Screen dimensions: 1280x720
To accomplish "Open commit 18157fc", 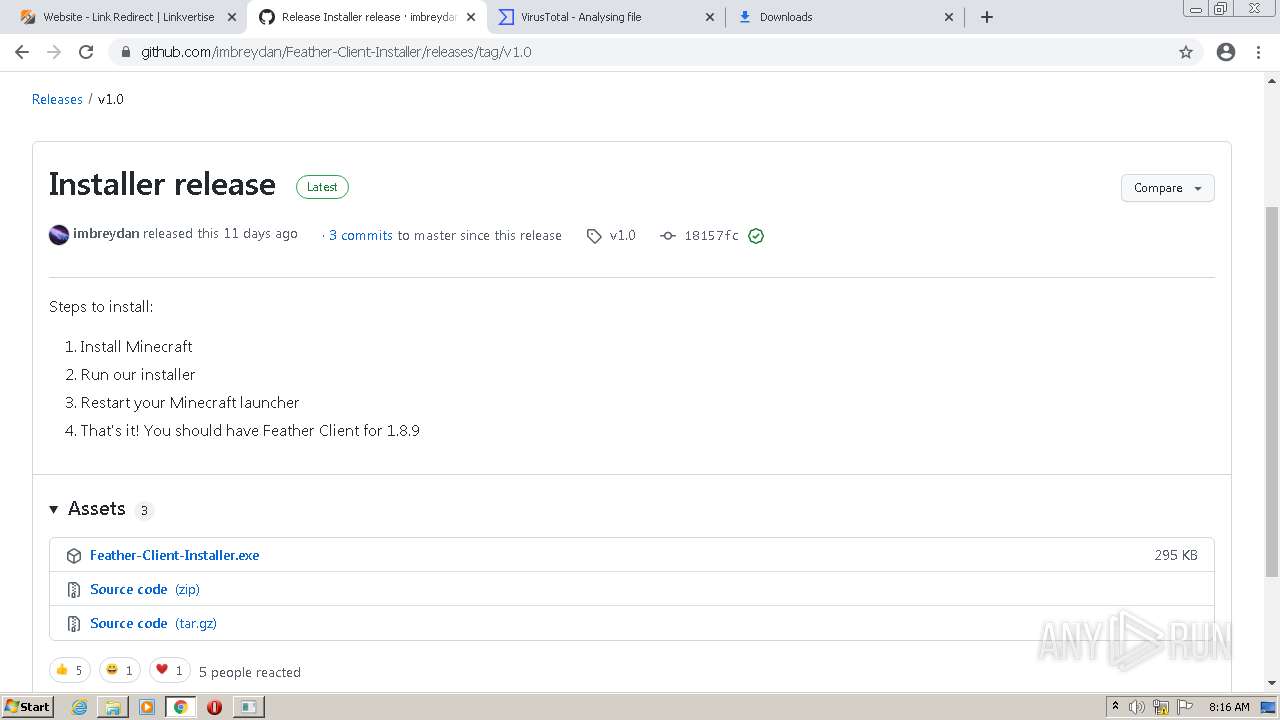I will (711, 236).
